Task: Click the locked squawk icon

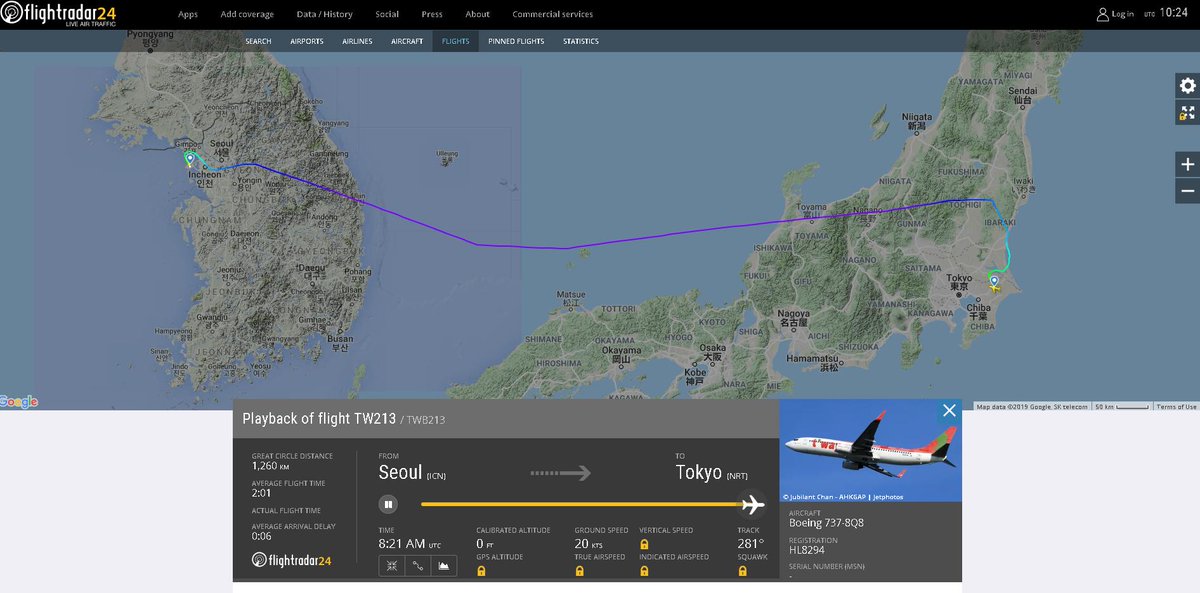Action: pos(742,571)
